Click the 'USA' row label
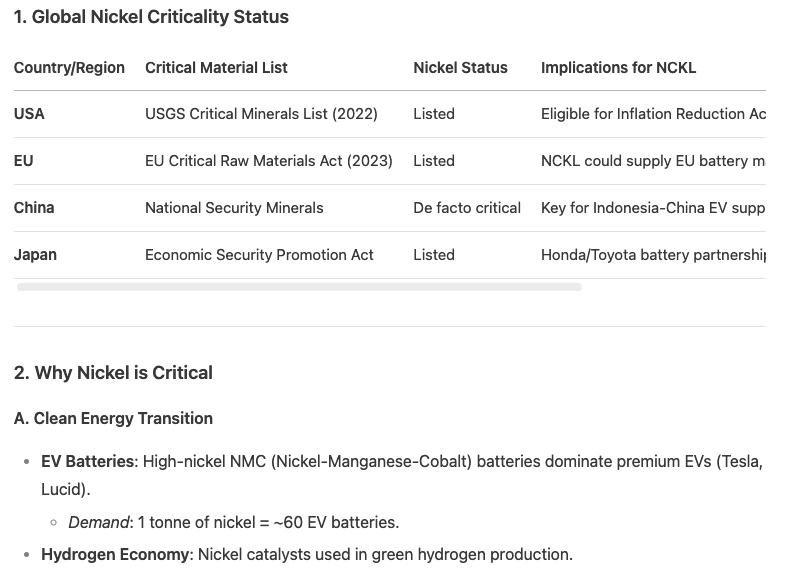The image size is (787, 571). tap(29, 114)
